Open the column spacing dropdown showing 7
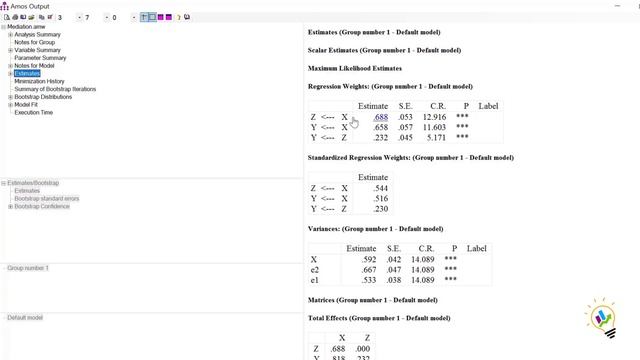 [107, 18]
